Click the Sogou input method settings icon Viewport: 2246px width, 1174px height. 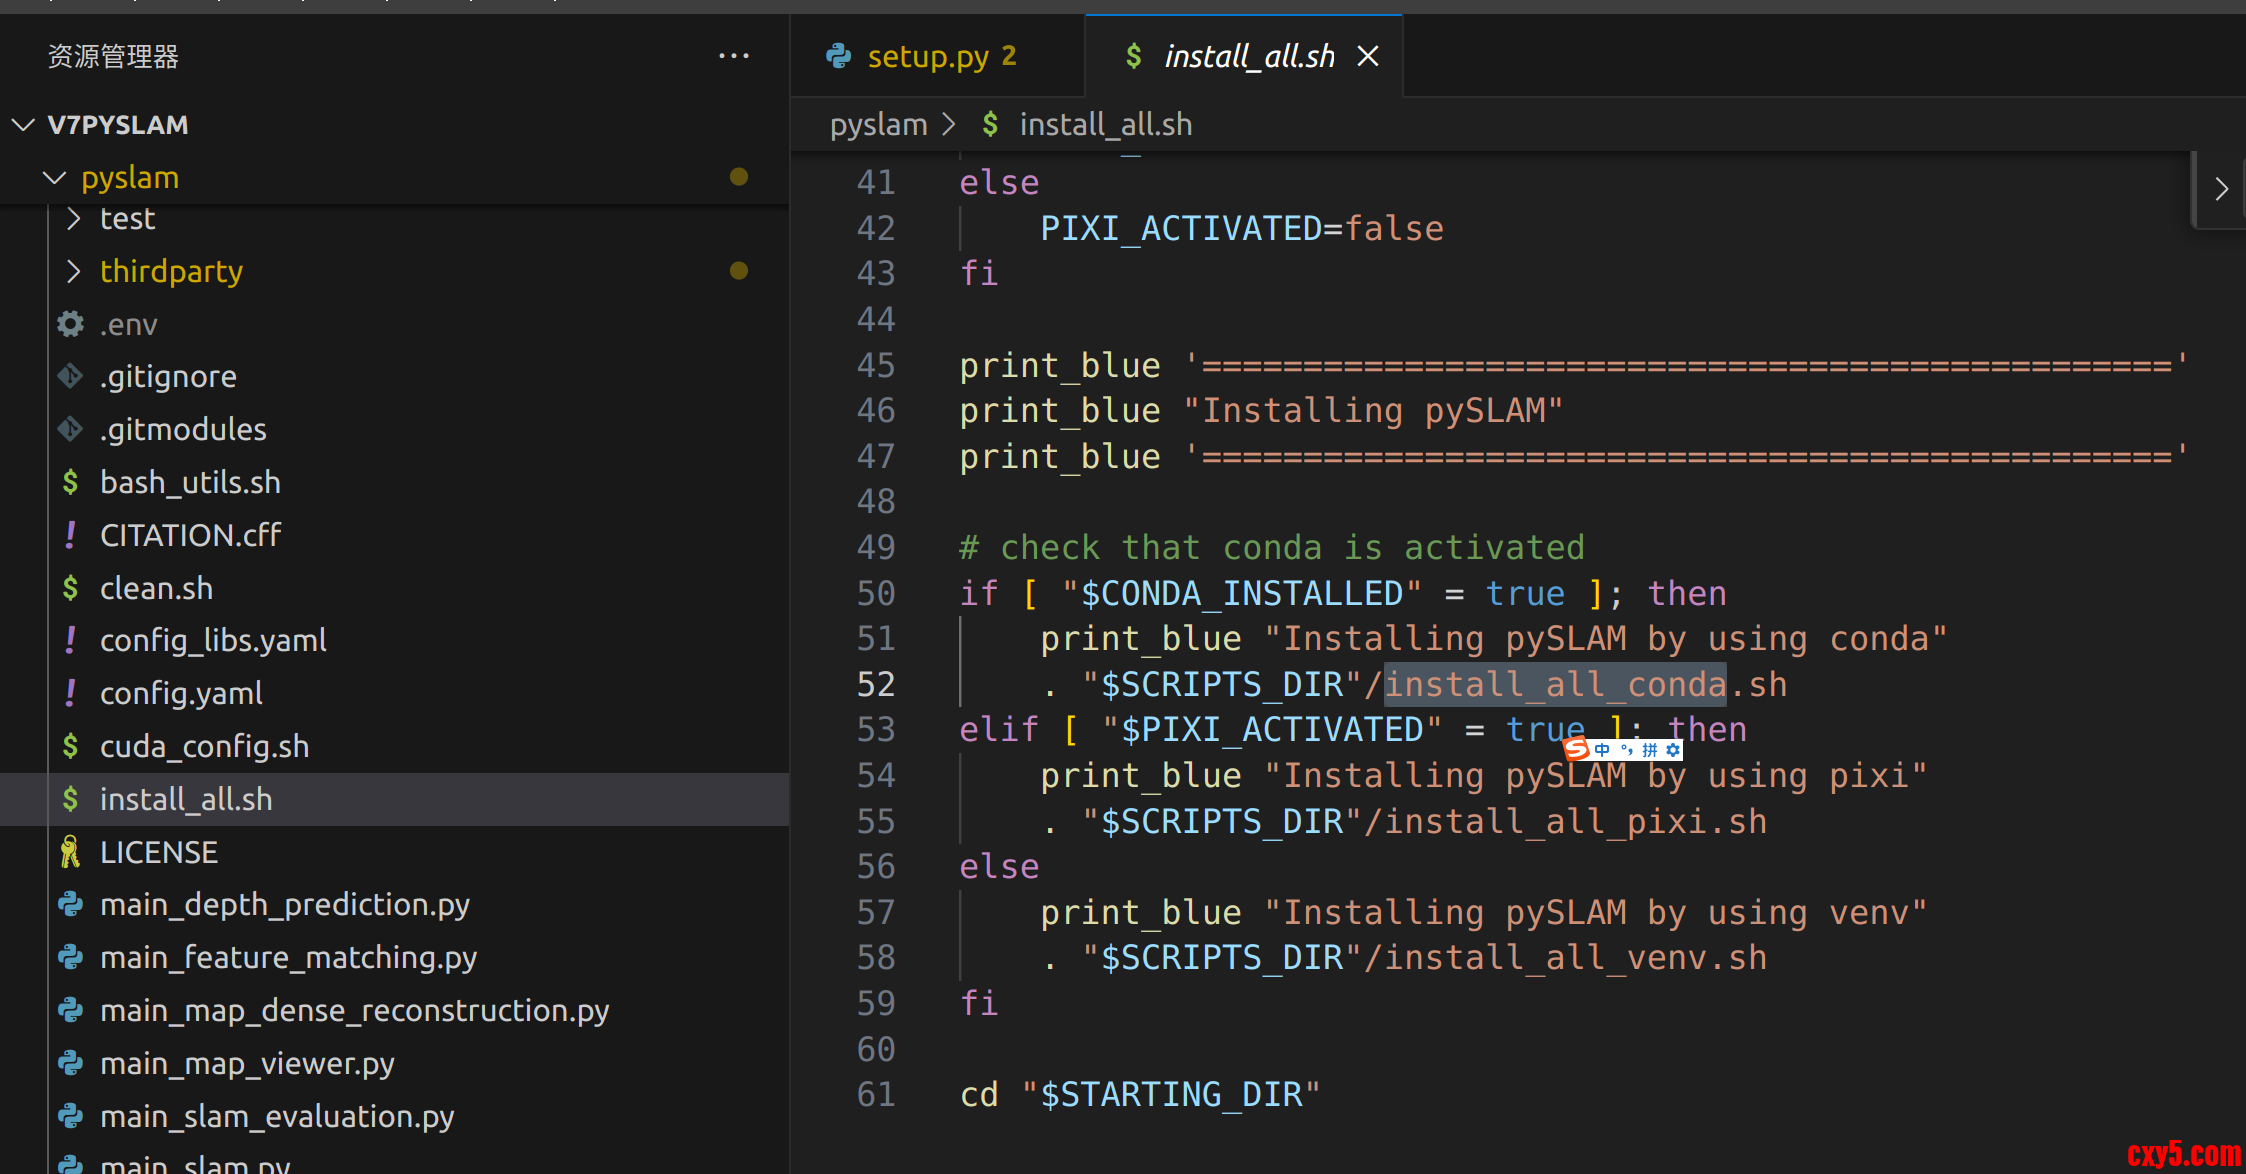[x=1673, y=750]
